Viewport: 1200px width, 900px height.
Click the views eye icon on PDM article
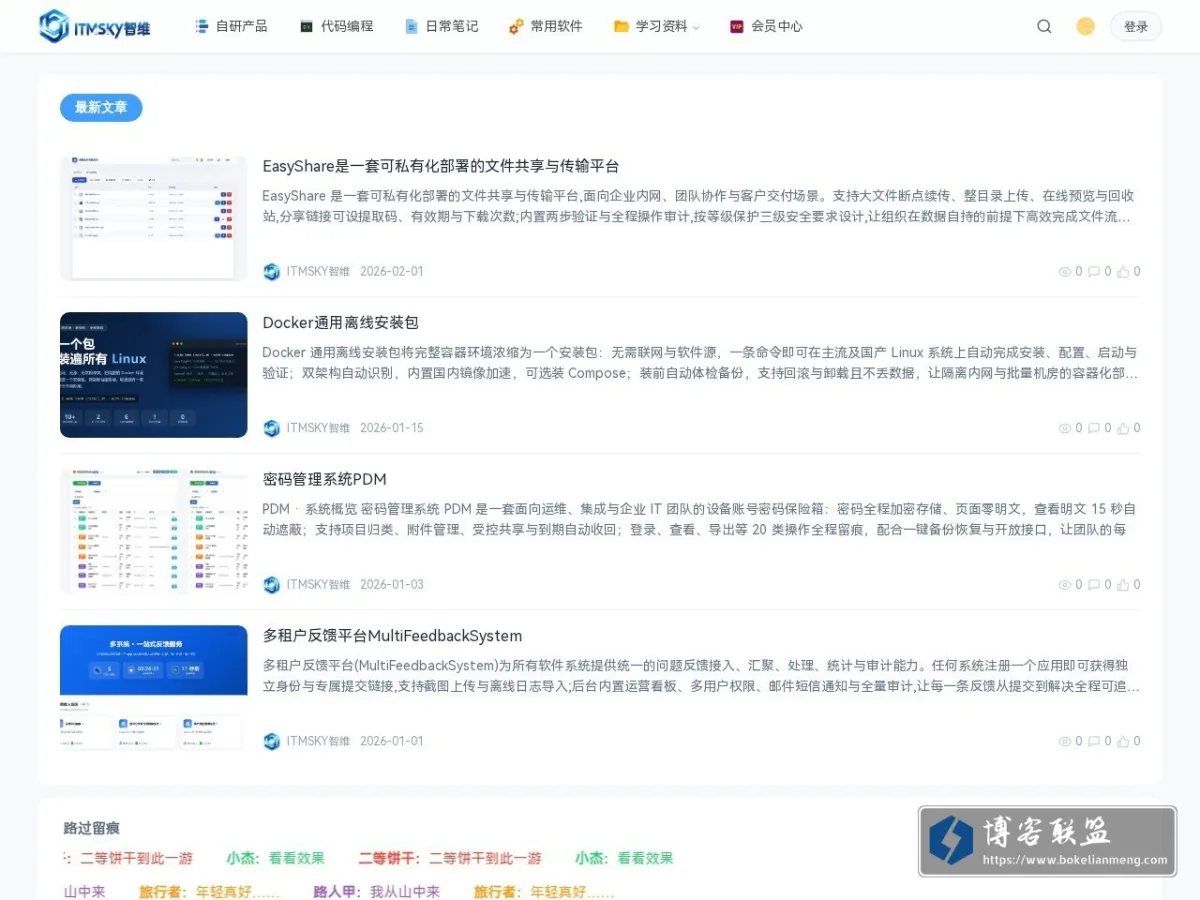1065,585
